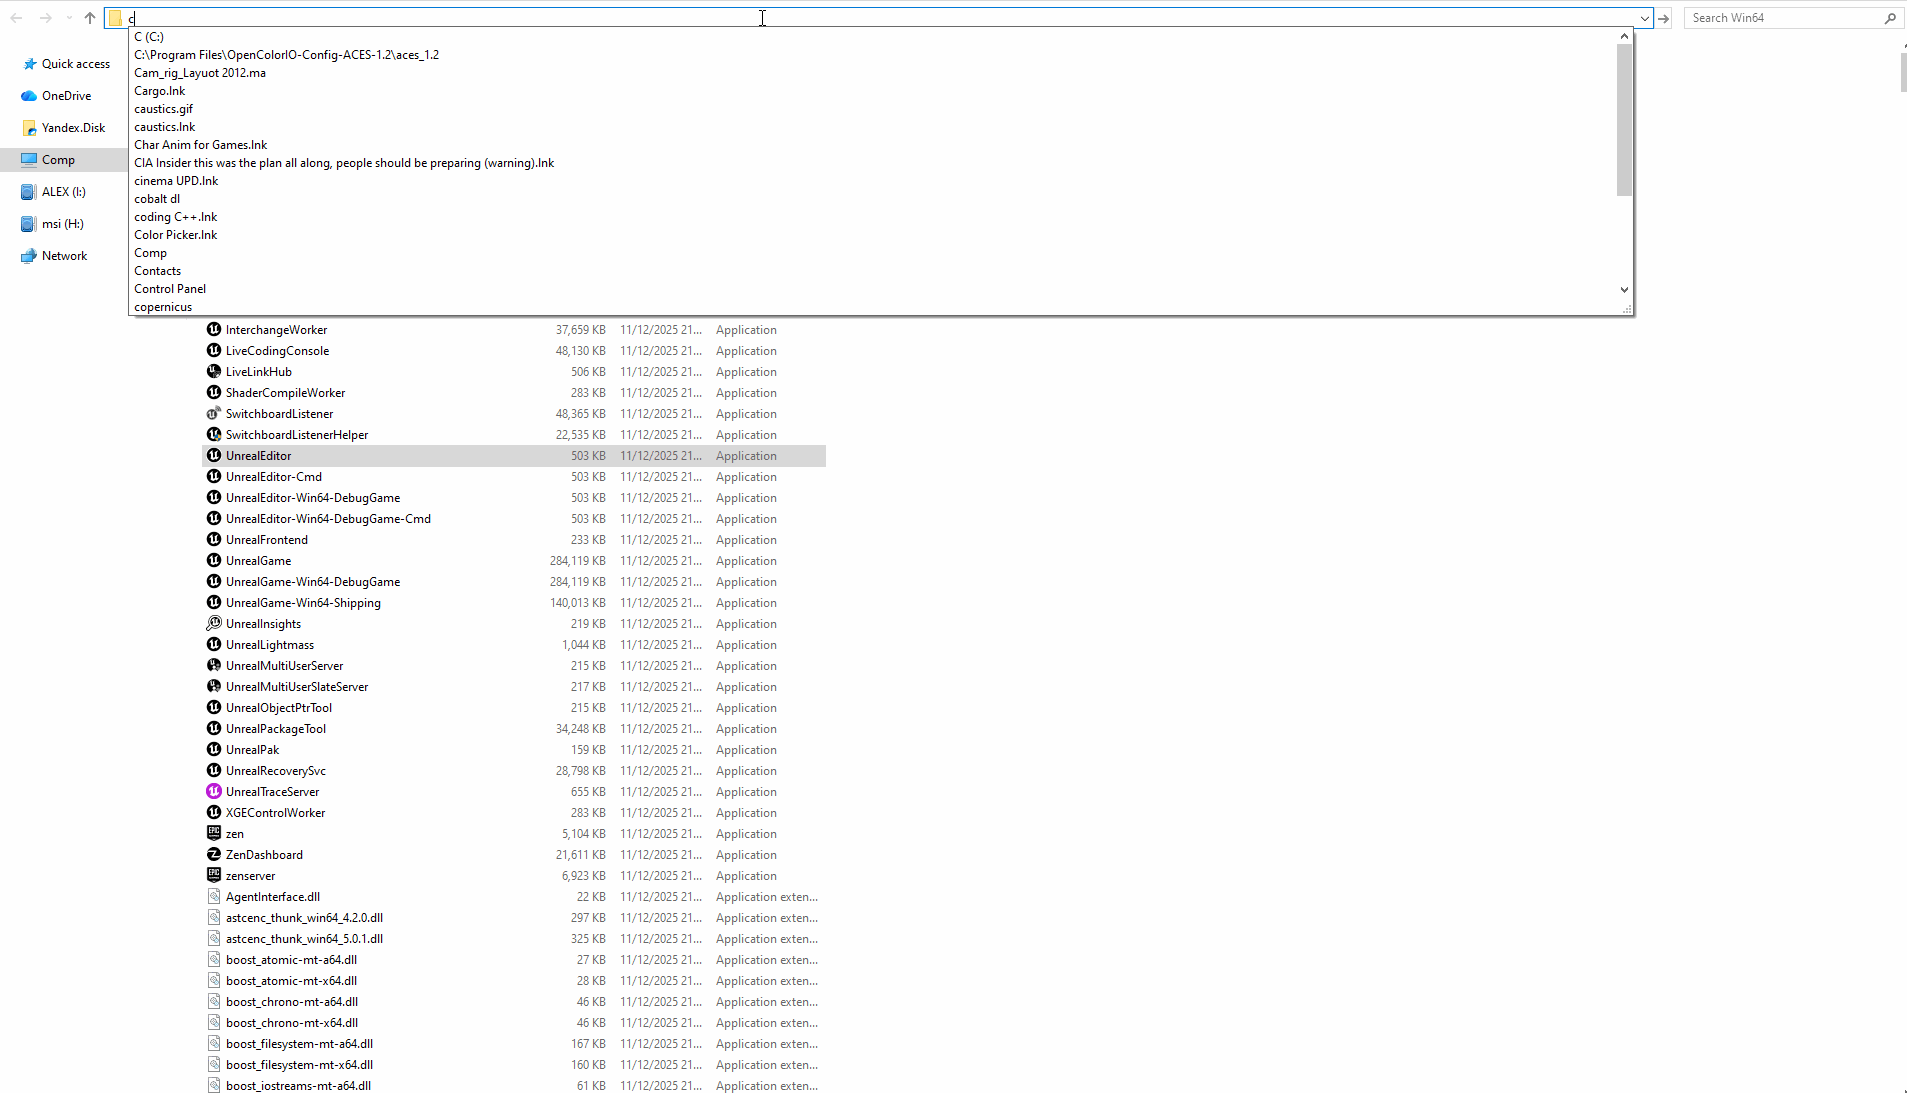Open the ALEX (I:) drive
Image resolution: width=1907 pixels, height=1093 pixels.
click(x=63, y=192)
